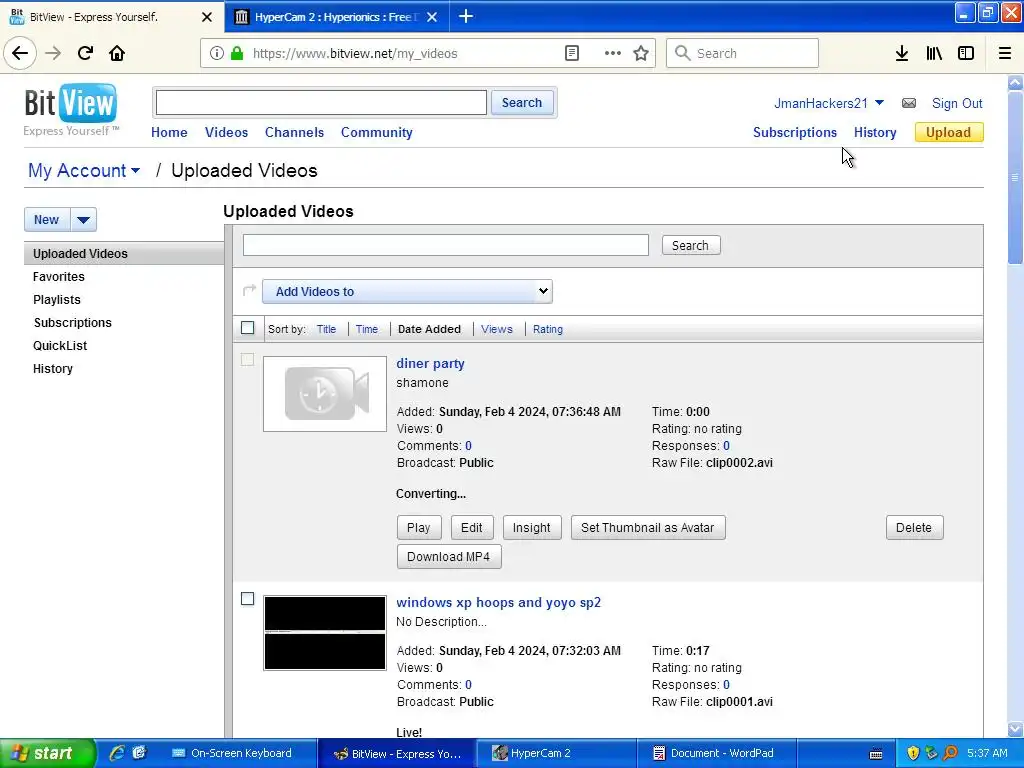Show site information icon in address bar
1024x768 pixels.
click(x=217, y=53)
